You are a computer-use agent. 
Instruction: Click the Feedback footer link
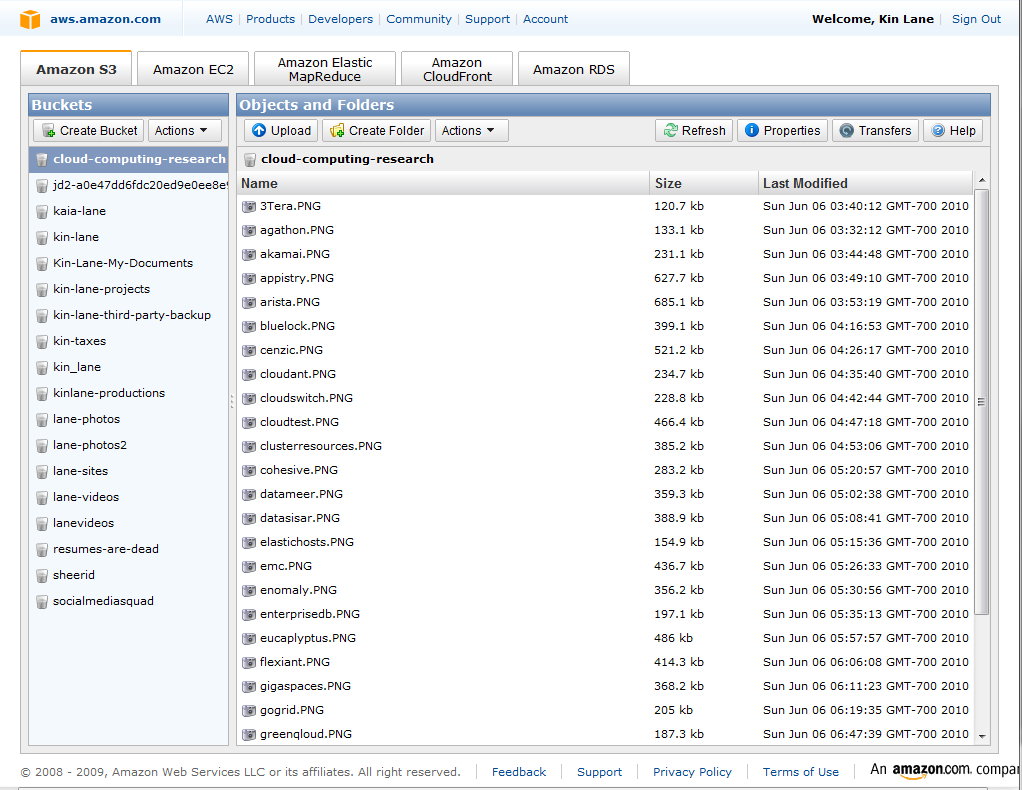point(519,772)
